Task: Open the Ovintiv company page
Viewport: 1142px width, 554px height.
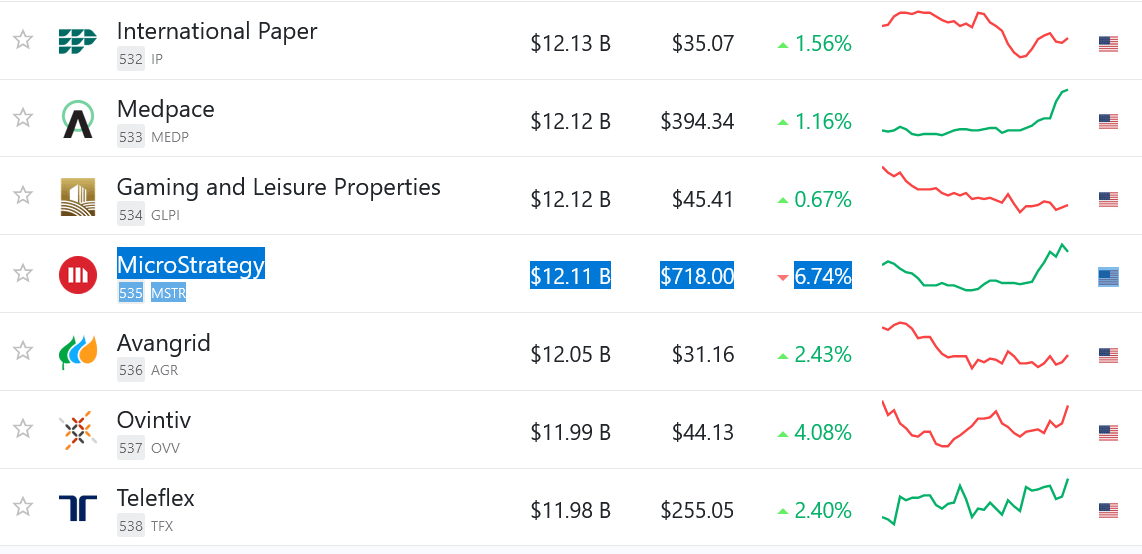Action: click(x=154, y=420)
